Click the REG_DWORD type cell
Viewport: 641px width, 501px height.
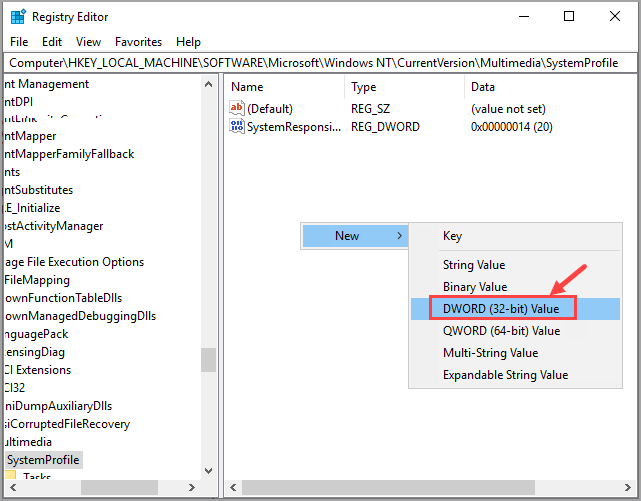click(385, 127)
